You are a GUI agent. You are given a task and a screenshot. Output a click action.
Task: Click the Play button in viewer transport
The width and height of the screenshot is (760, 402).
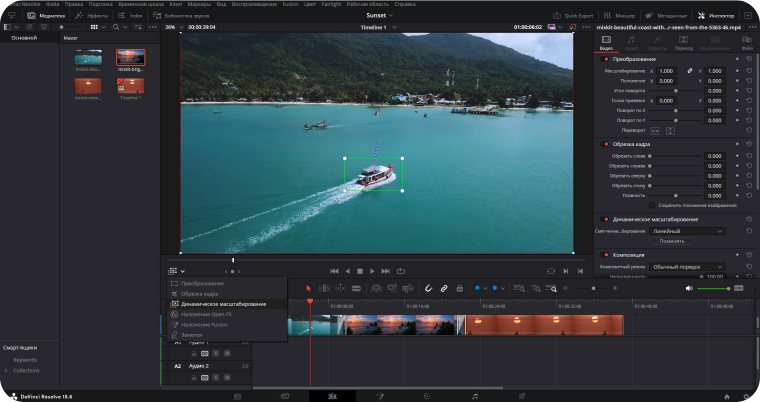coord(372,270)
